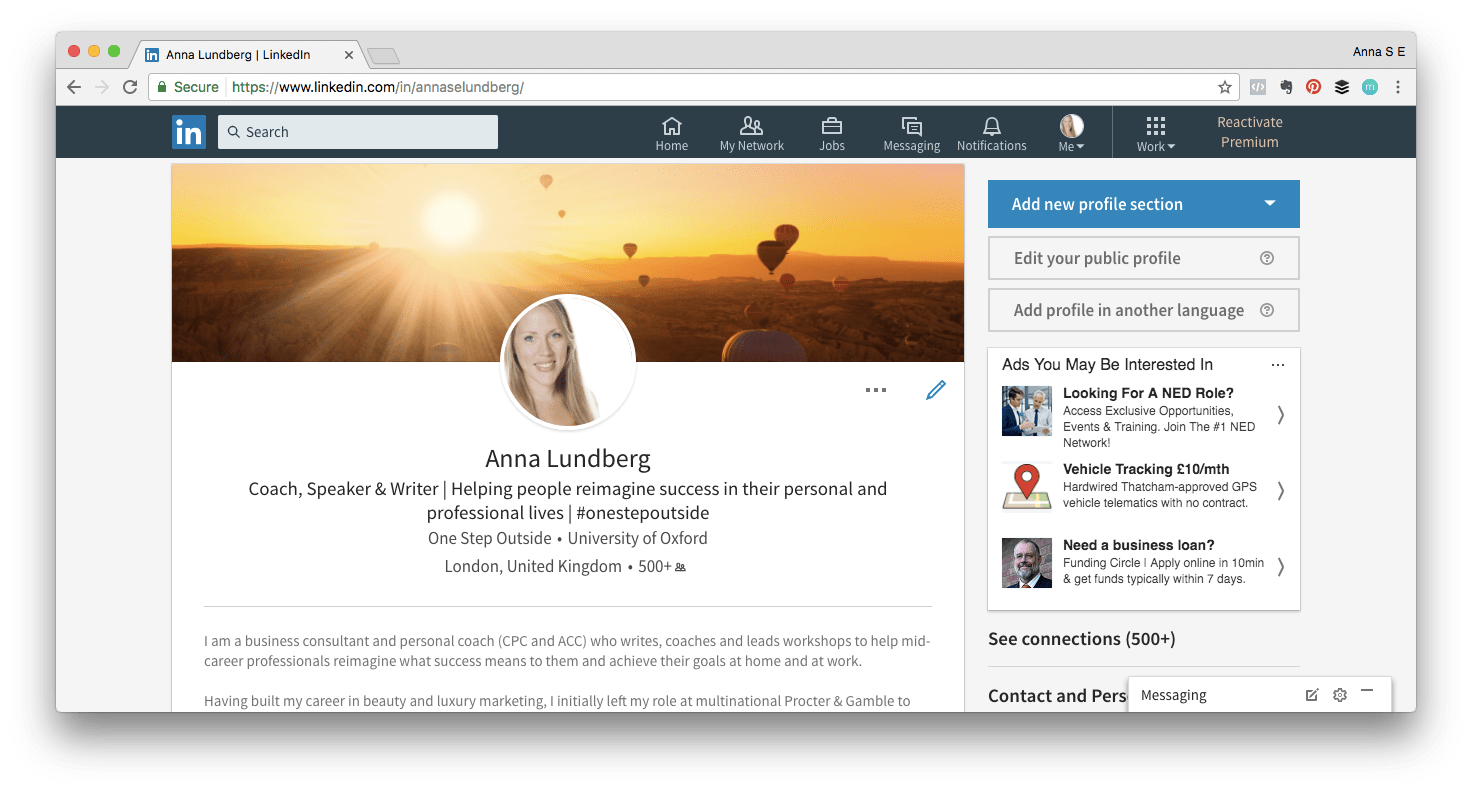Open the Add new profile section dropdown
The height and width of the screenshot is (792, 1472).
tap(1143, 204)
